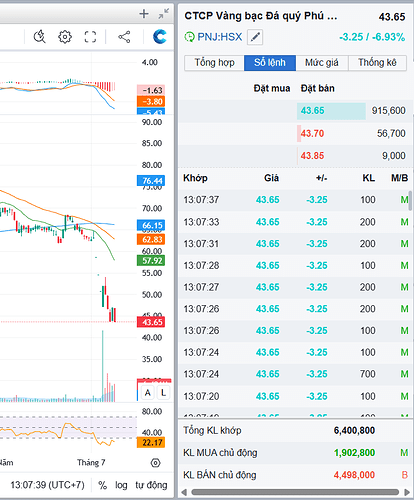Click the blue 76.44 price axis label
Screen dimensions: 414x500
151,181
